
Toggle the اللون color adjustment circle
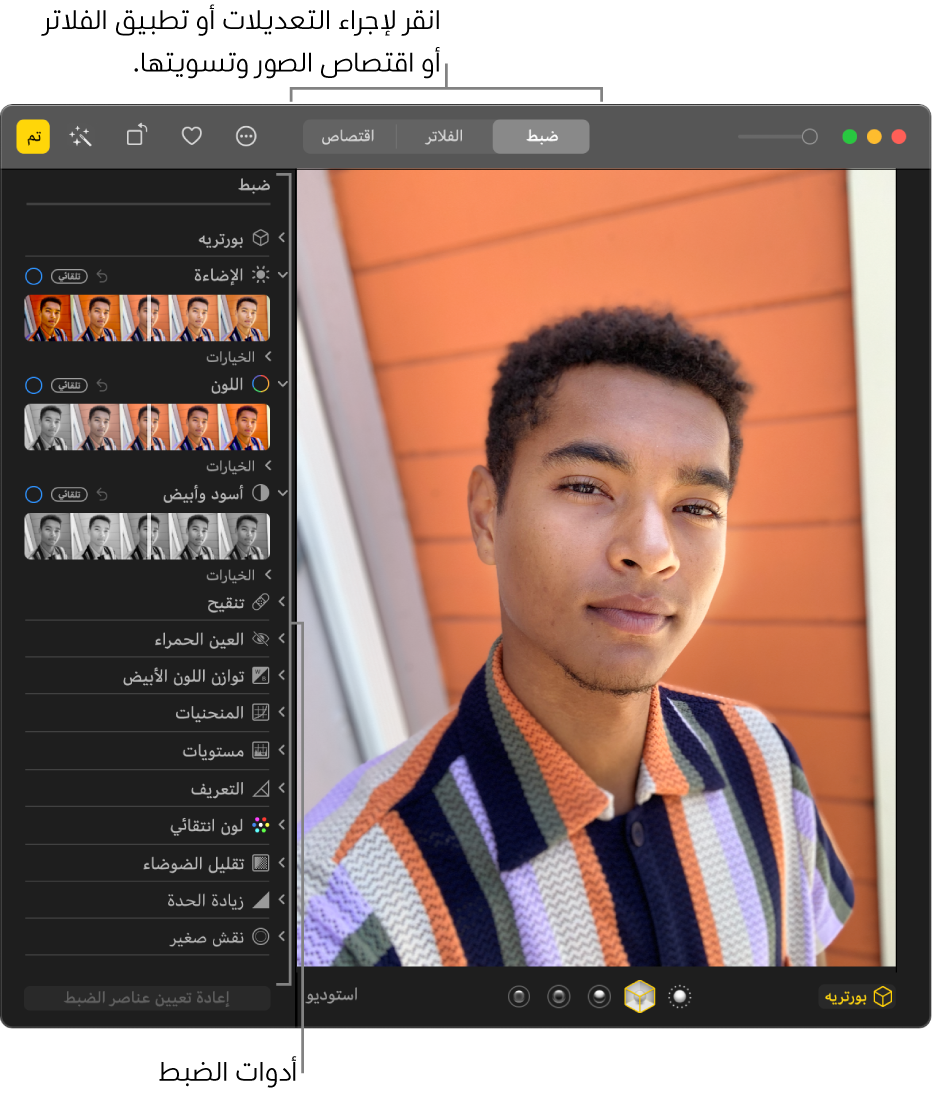pyautogui.click(x=33, y=384)
